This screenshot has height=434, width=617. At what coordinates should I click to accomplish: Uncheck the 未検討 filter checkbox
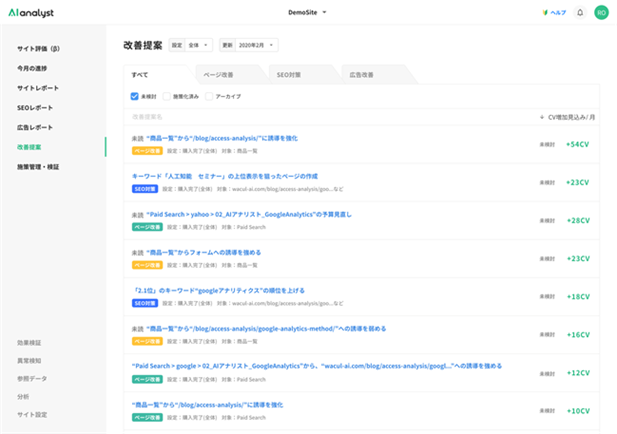tap(135, 96)
